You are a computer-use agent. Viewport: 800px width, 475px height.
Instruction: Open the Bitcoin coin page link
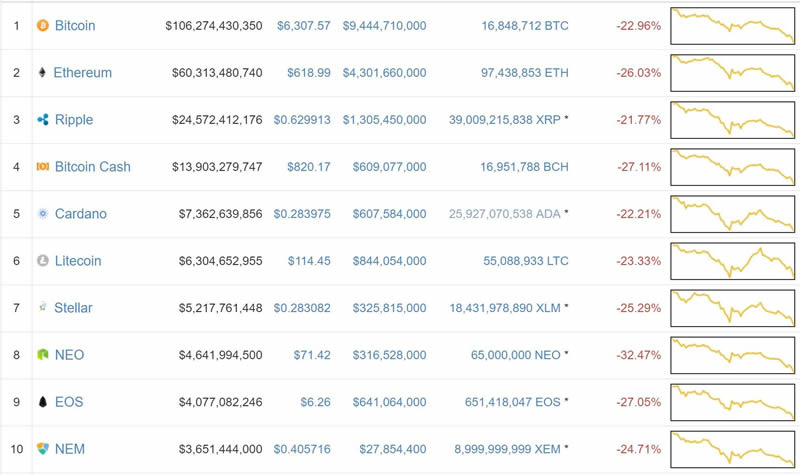(x=75, y=25)
